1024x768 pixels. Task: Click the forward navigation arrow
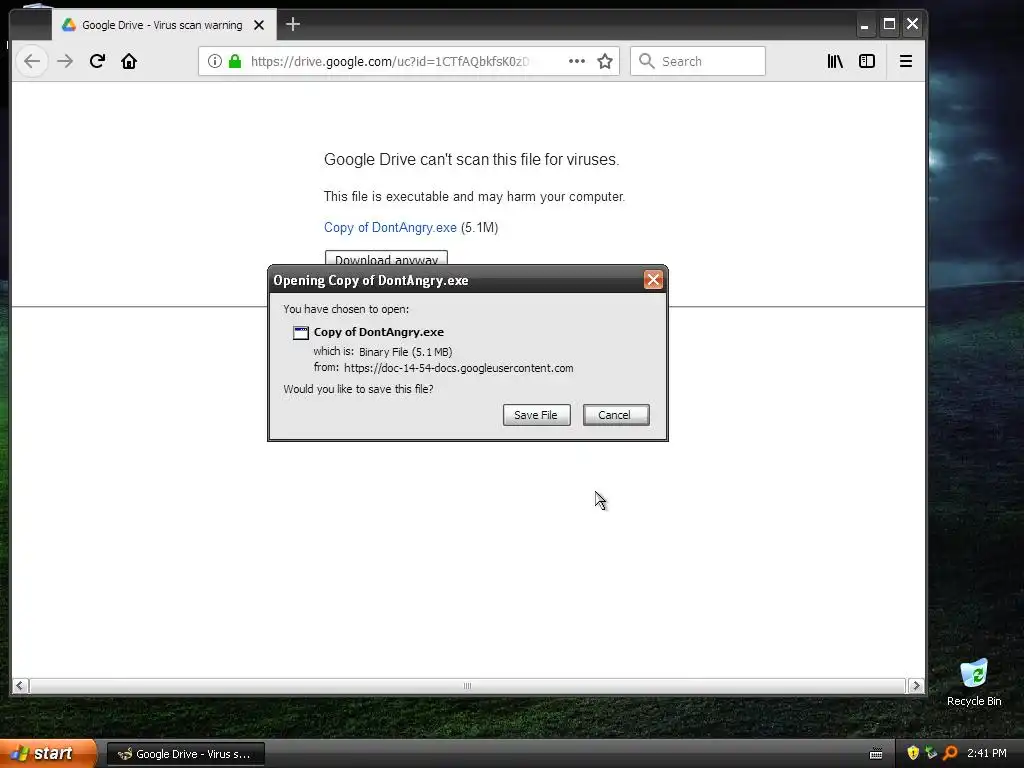65,61
